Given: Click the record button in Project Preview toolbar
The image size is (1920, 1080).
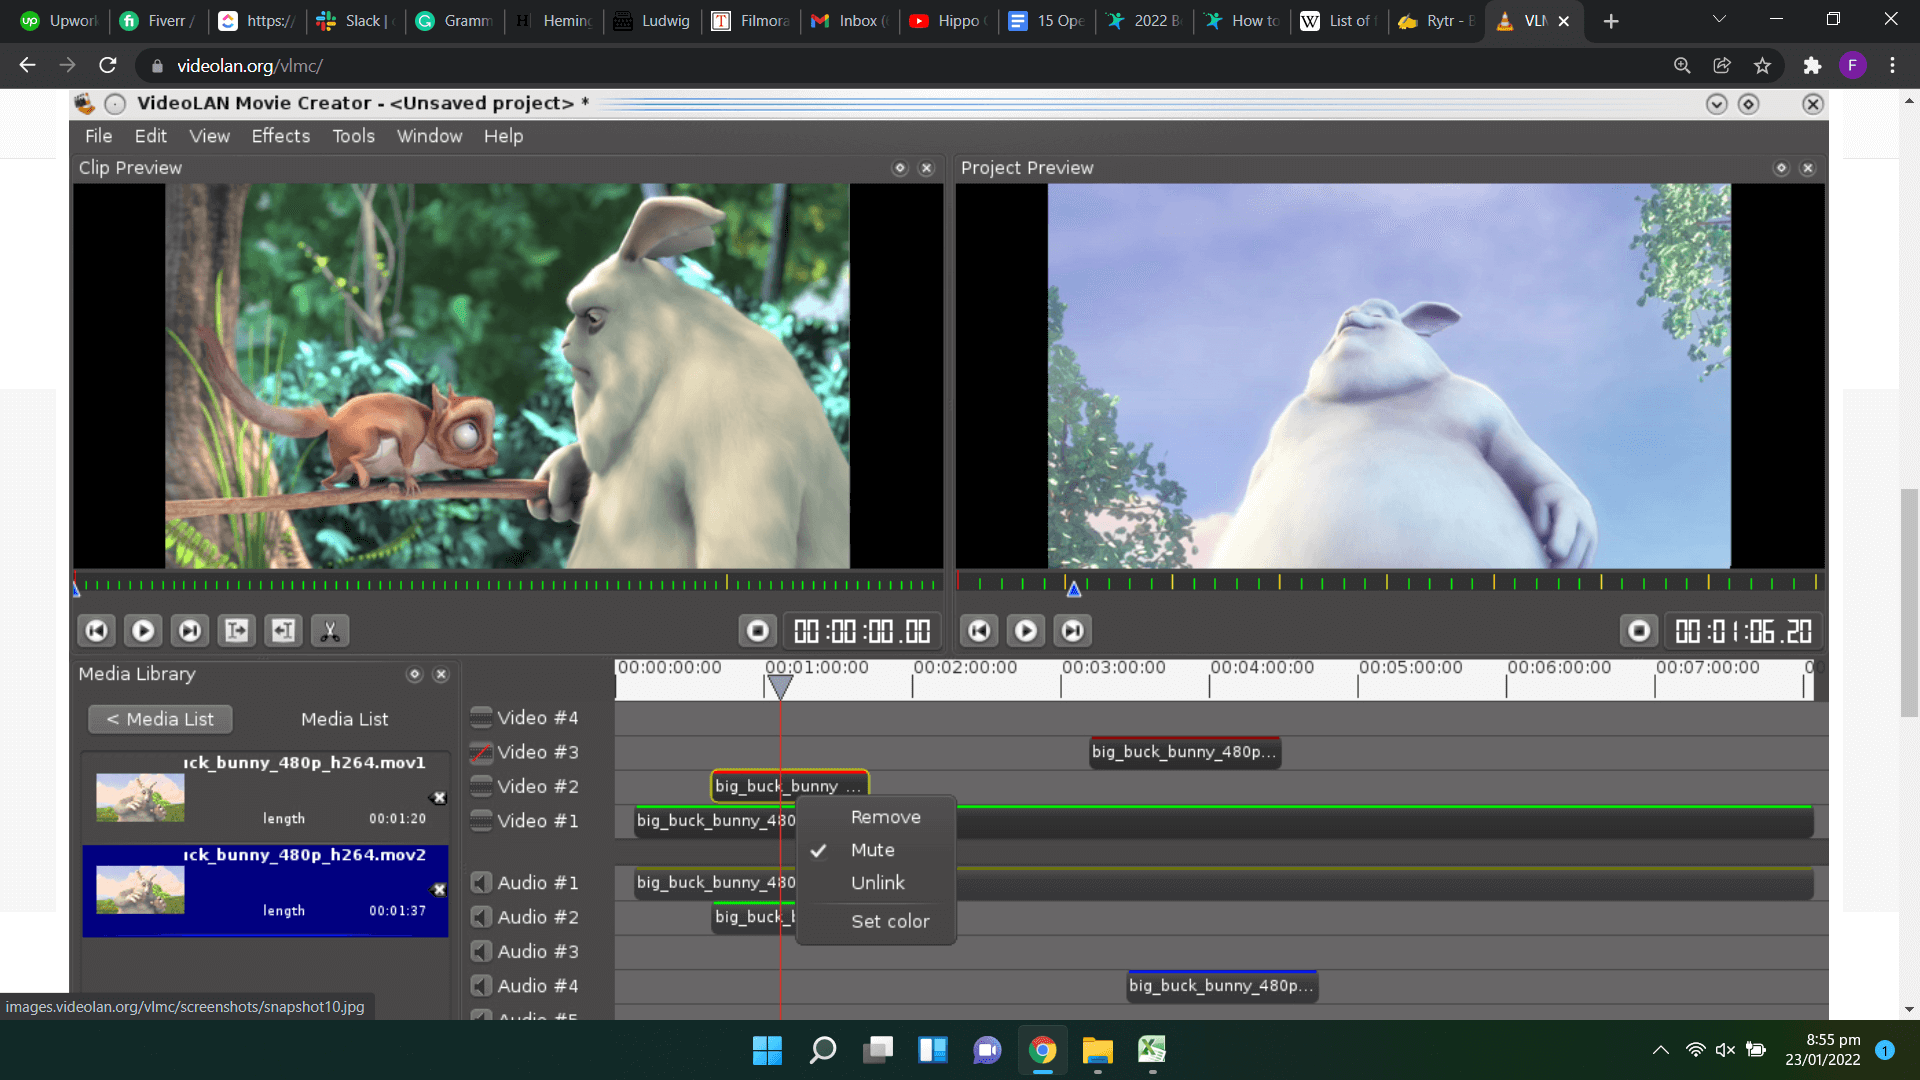Looking at the screenshot, I should [1639, 630].
